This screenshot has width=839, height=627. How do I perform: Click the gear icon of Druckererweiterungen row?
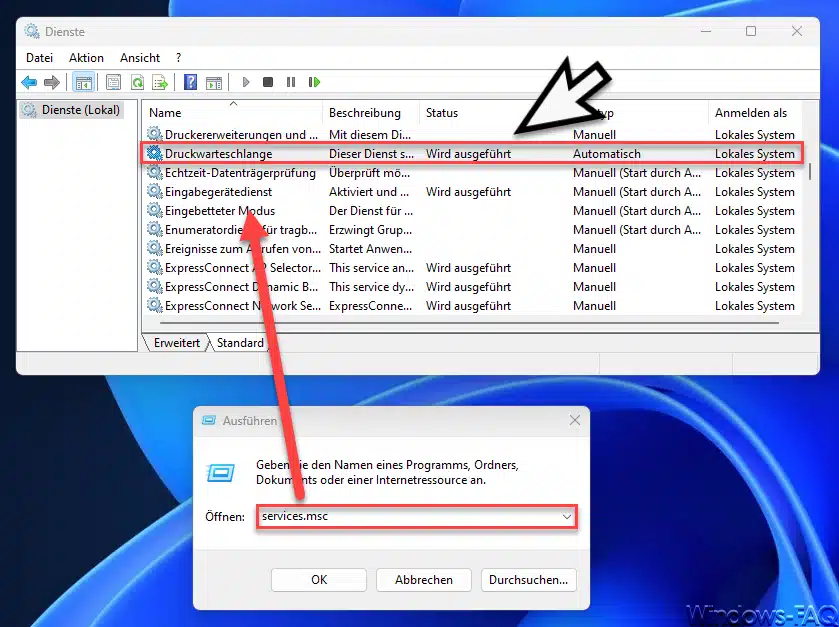155,134
